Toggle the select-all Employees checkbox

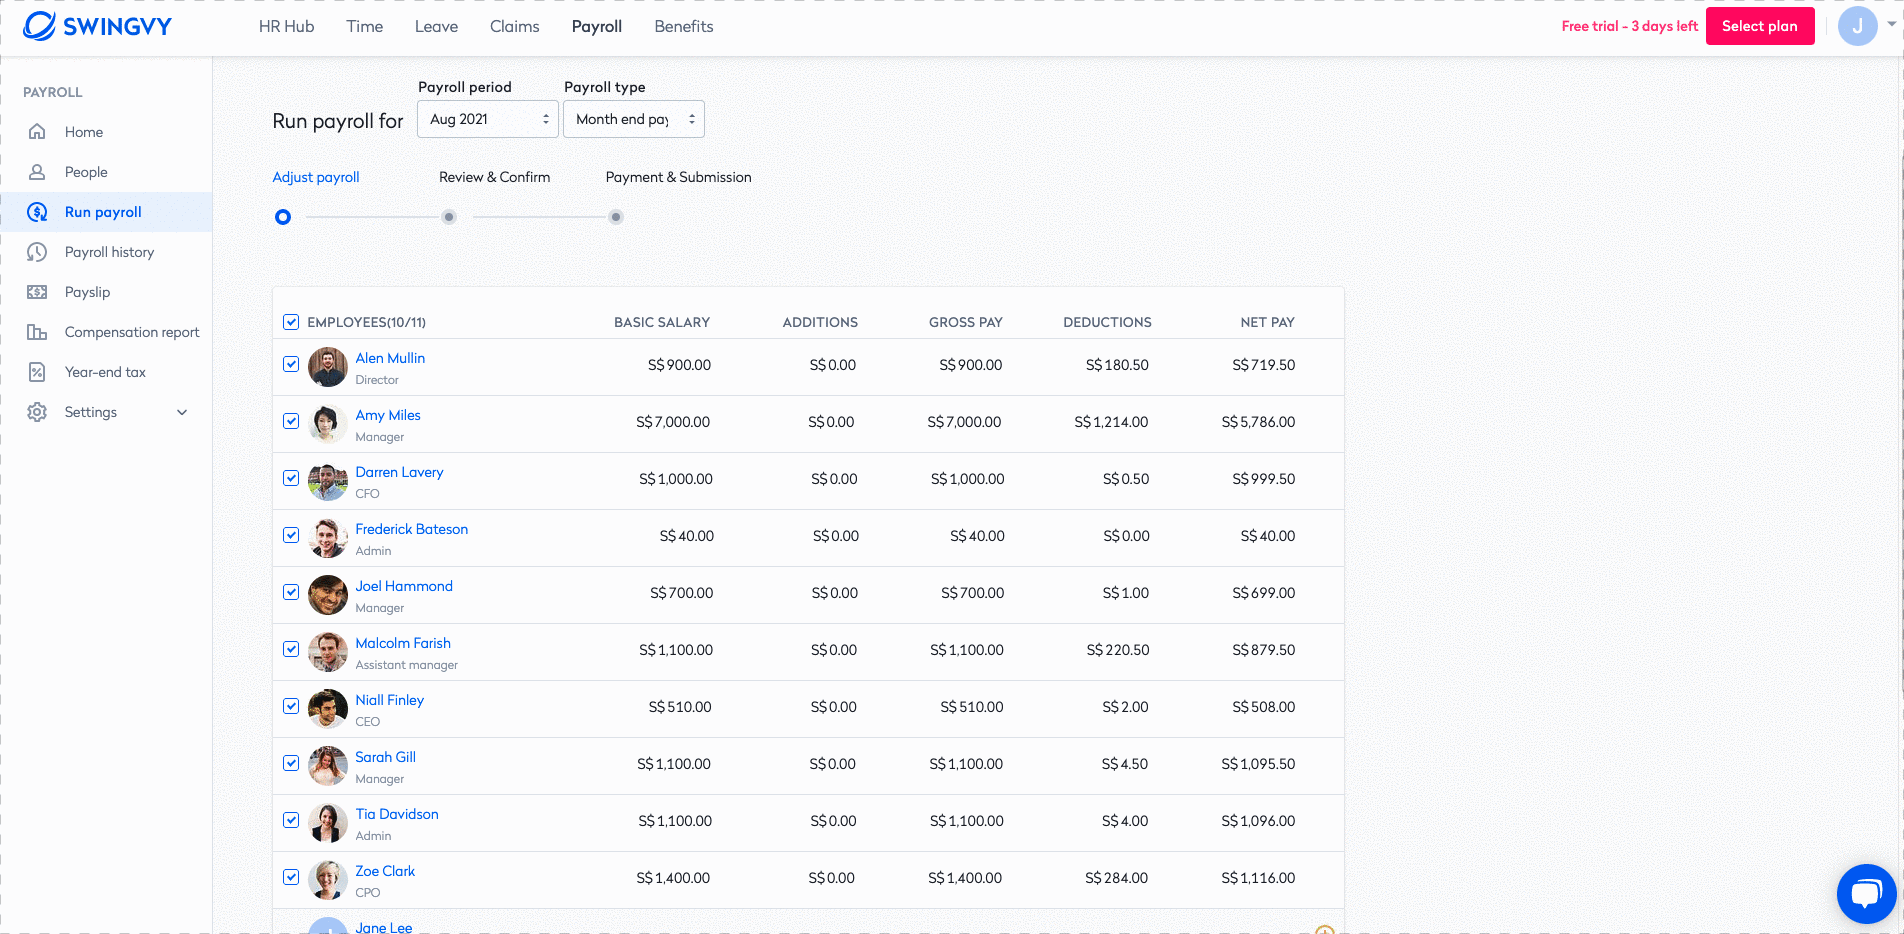point(291,322)
